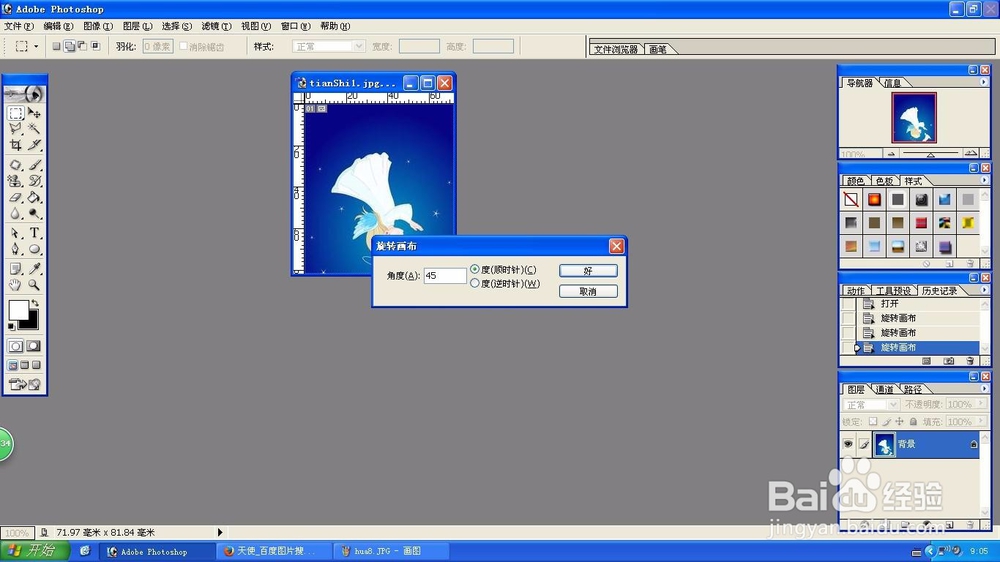The width and height of the screenshot is (1000, 562).
Task: Select the Rectangular Marquee tool in toolbox
Action: (16, 113)
